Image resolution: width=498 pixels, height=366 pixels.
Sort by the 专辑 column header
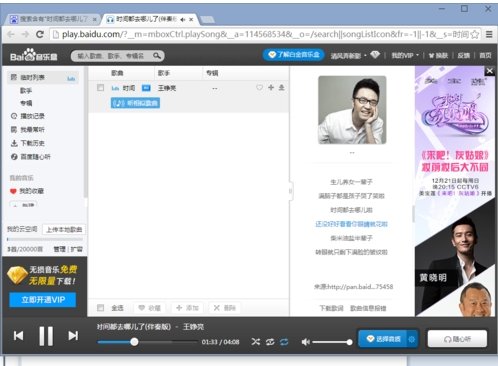point(212,73)
